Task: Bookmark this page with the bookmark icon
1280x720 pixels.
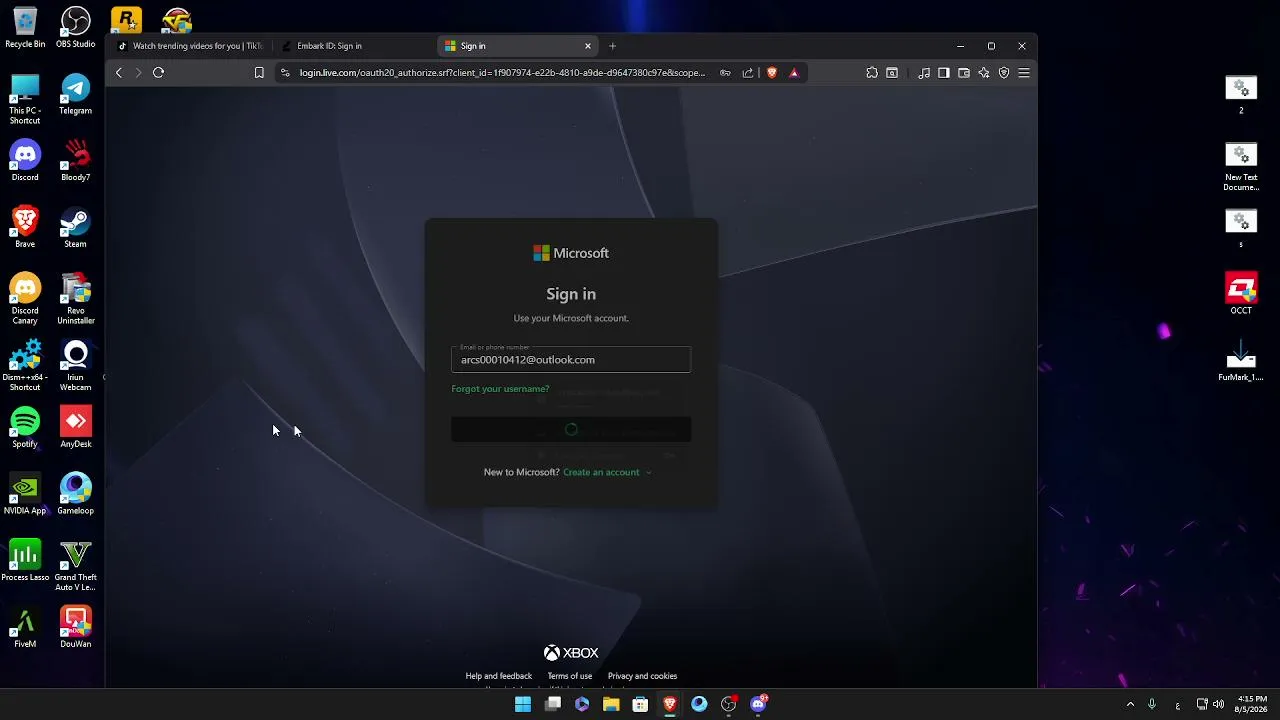Action: coord(259,73)
